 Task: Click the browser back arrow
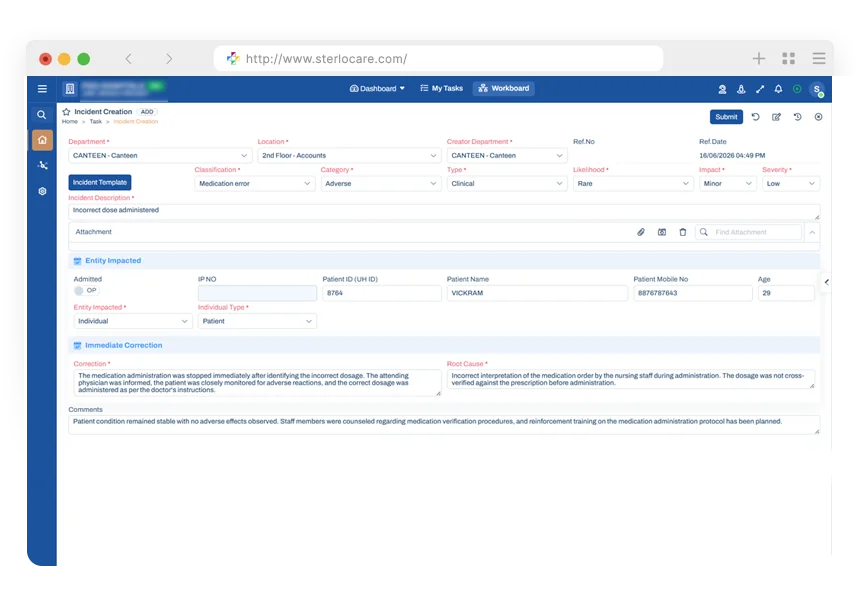(129, 59)
